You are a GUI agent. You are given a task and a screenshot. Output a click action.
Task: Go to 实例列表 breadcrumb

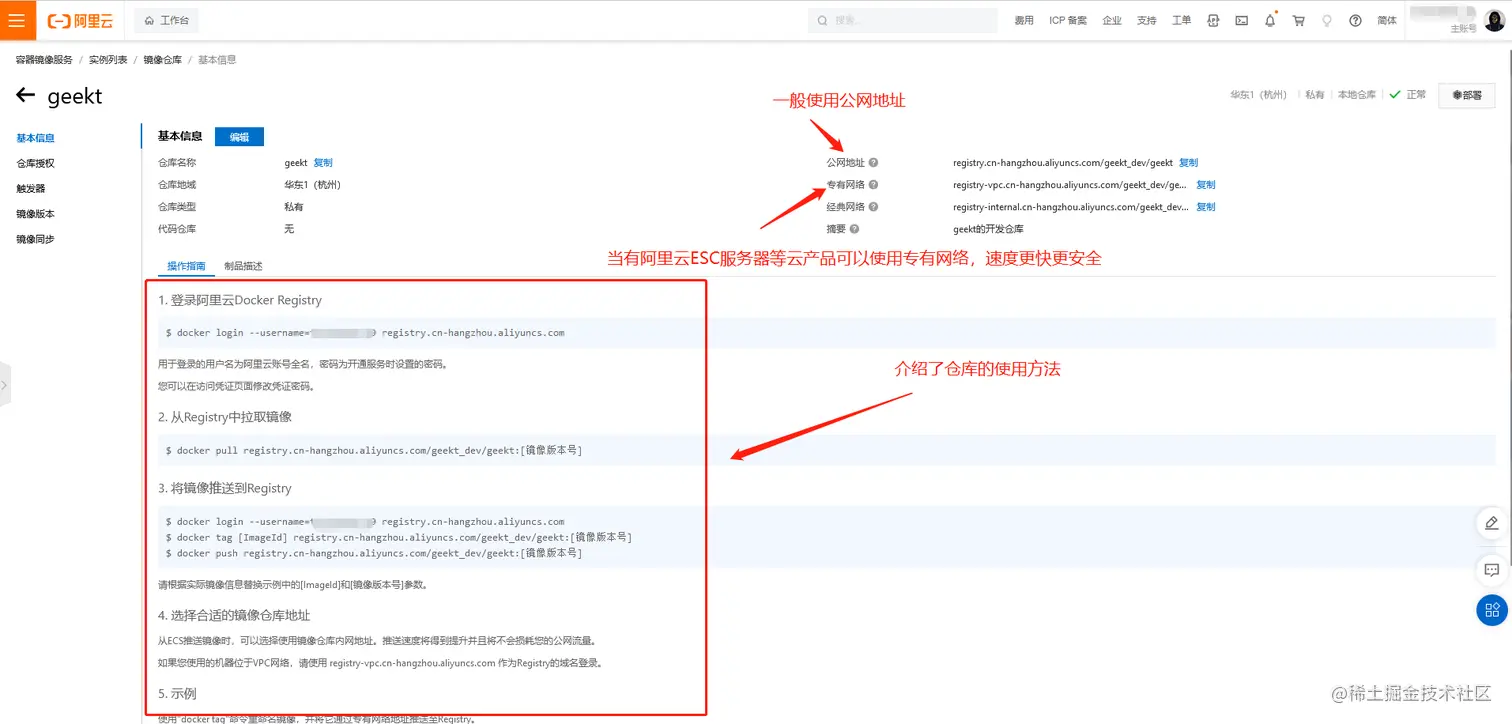[108, 60]
